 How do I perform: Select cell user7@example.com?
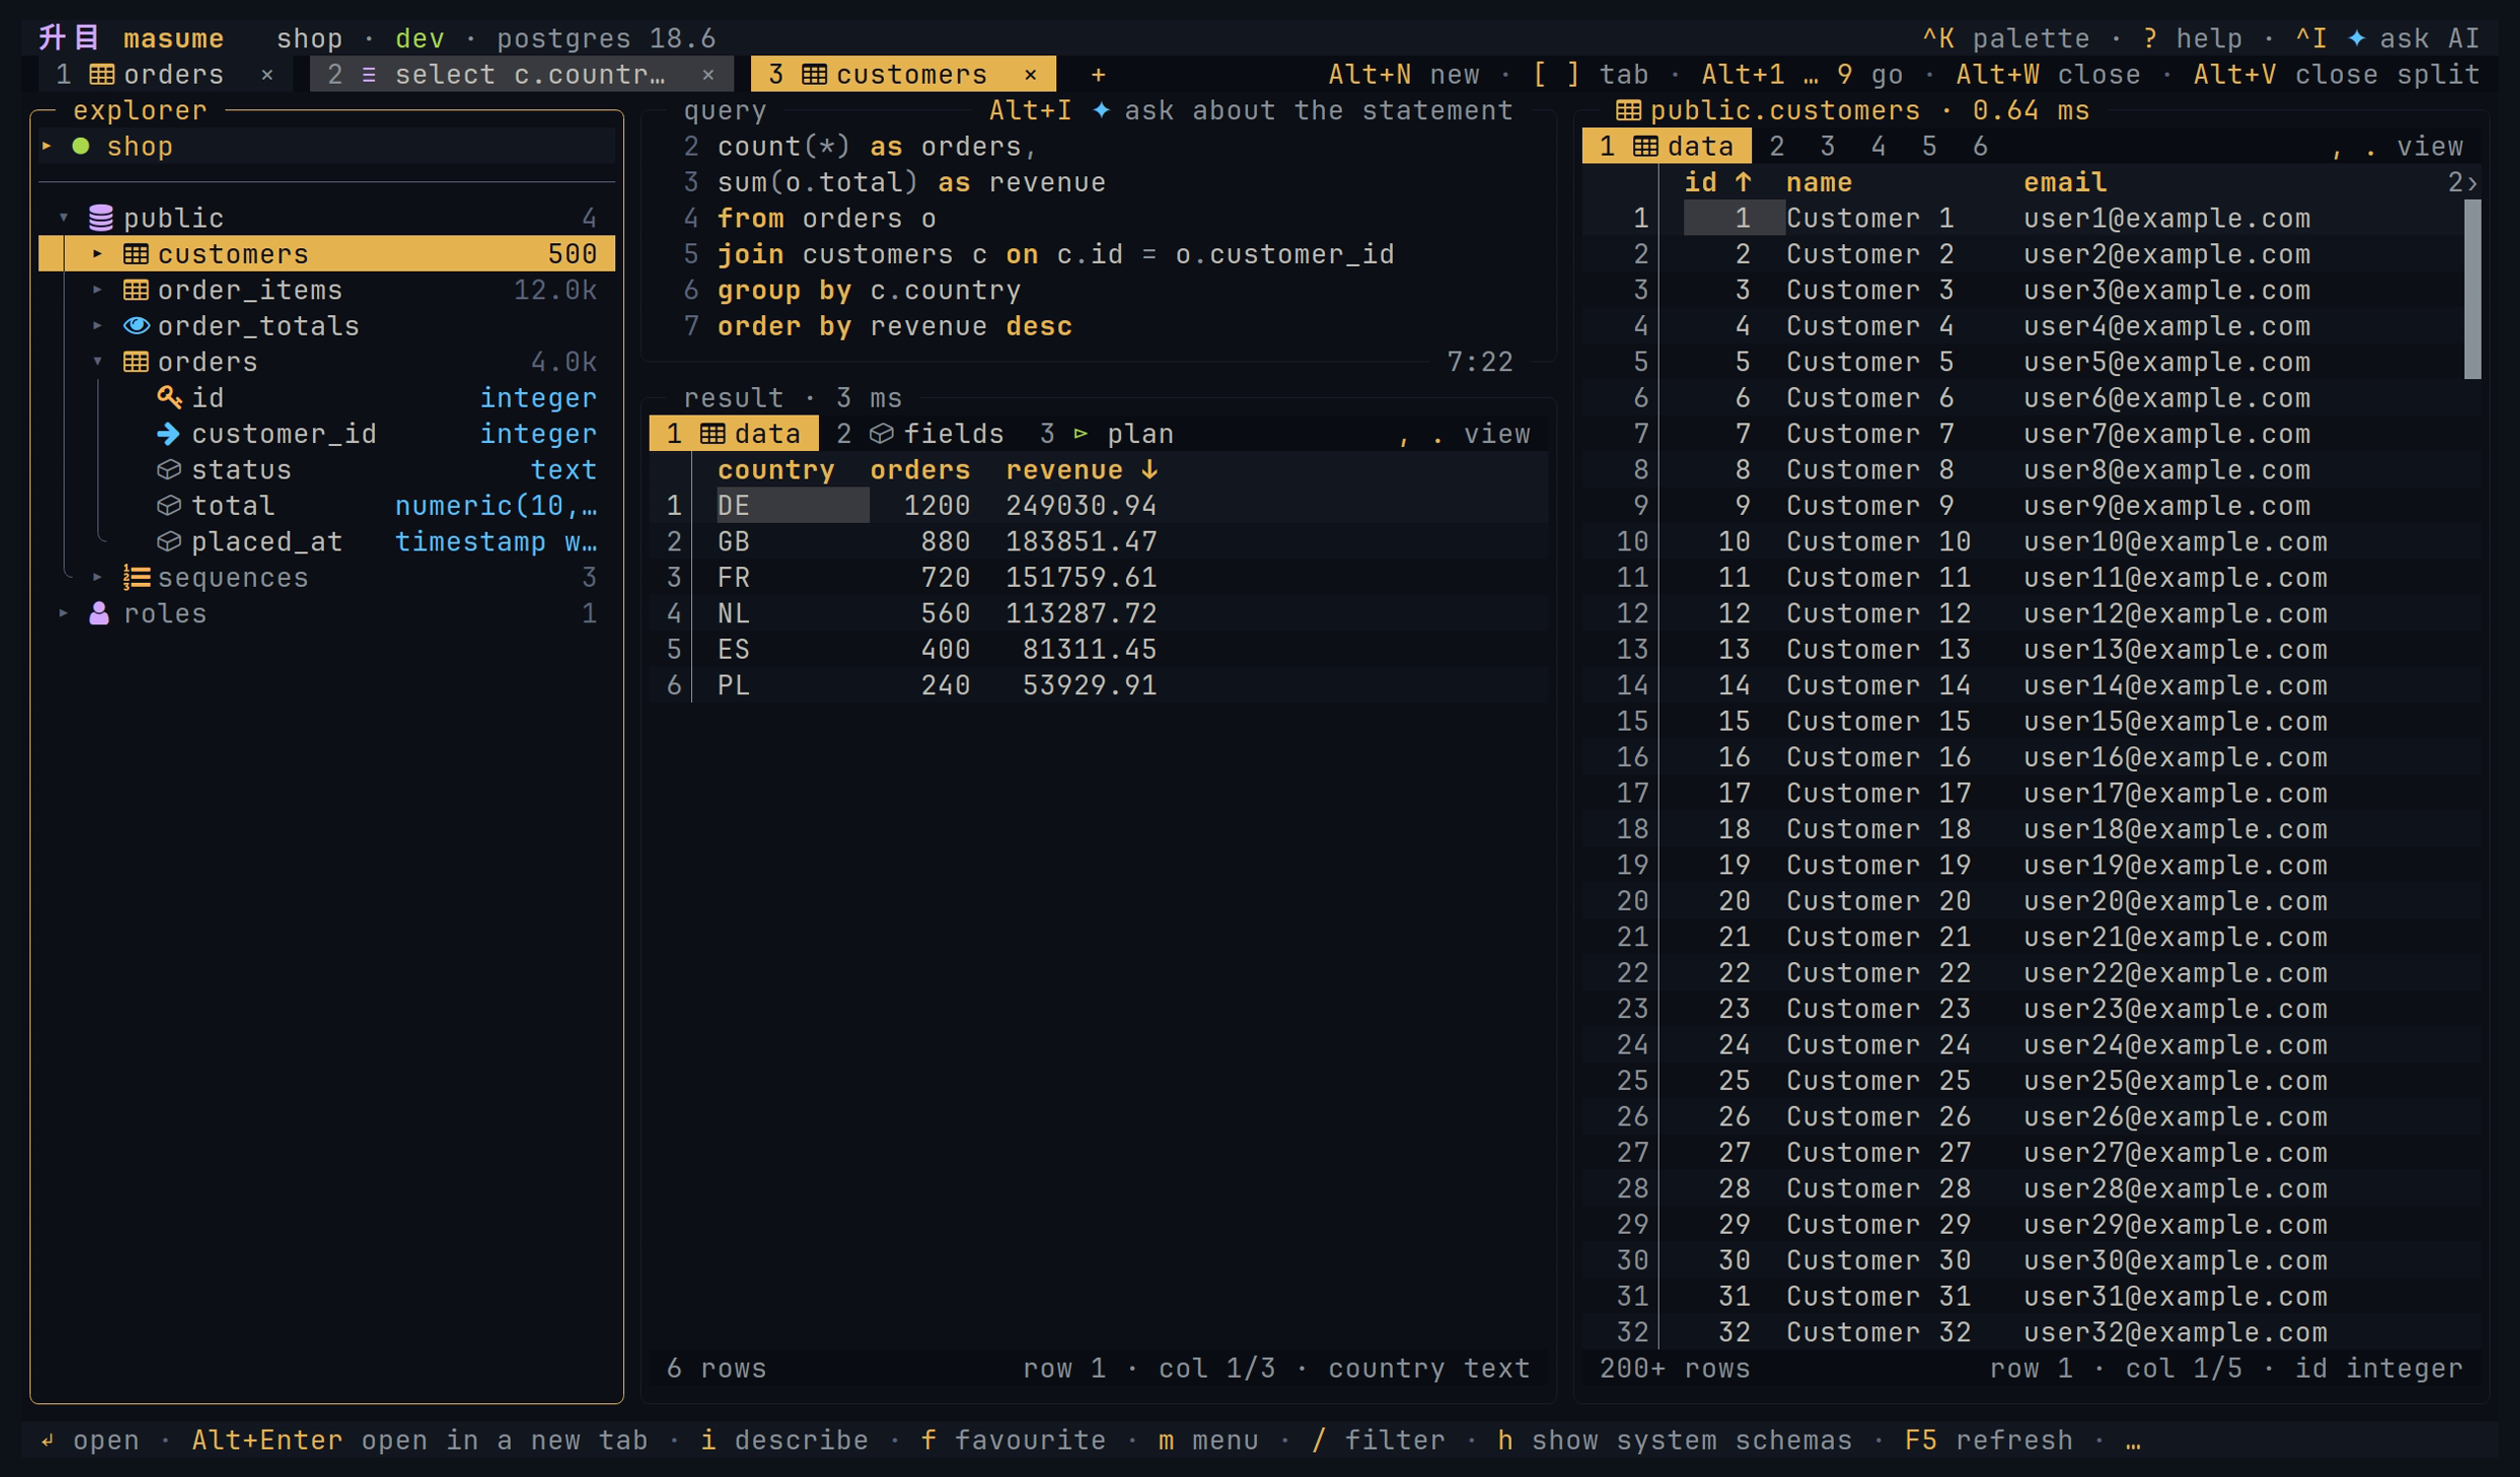[2167, 433]
